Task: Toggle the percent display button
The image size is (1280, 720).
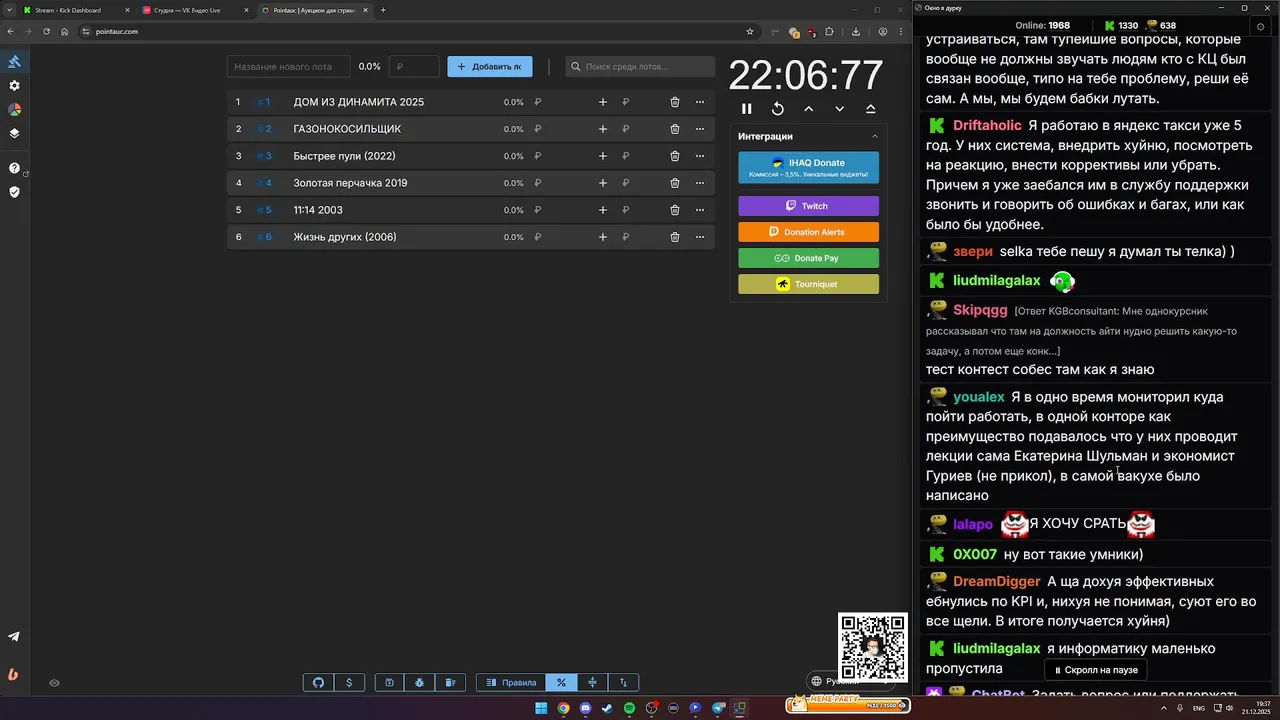Action: [561, 683]
